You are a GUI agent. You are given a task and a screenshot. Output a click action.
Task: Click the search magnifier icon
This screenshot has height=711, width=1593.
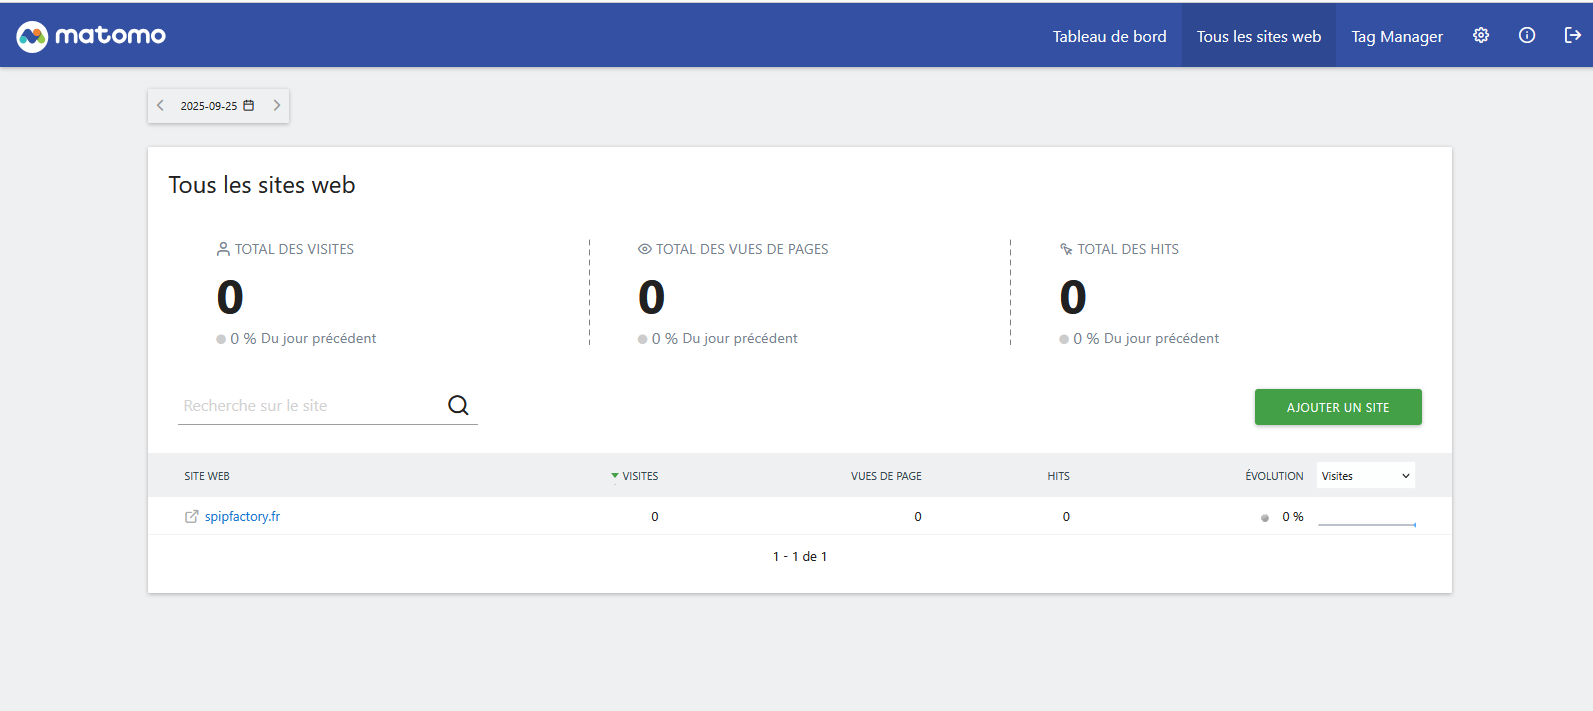click(x=458, y=405)
